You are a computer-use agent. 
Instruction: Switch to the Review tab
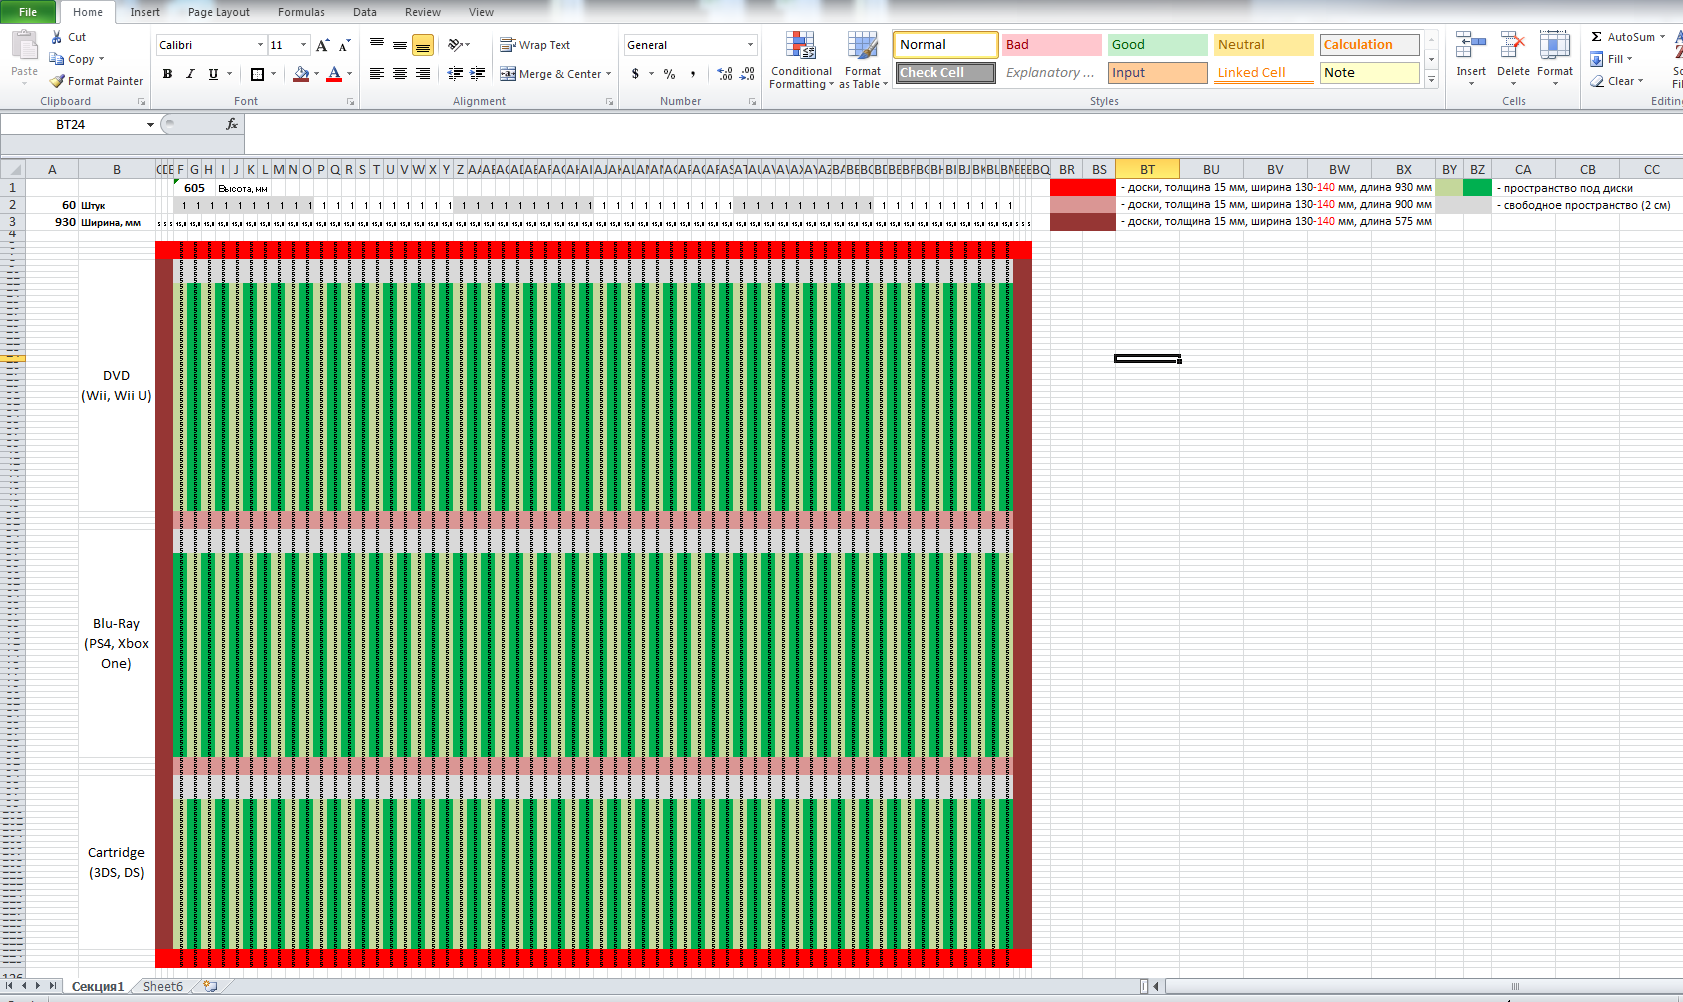coord(423,12)
